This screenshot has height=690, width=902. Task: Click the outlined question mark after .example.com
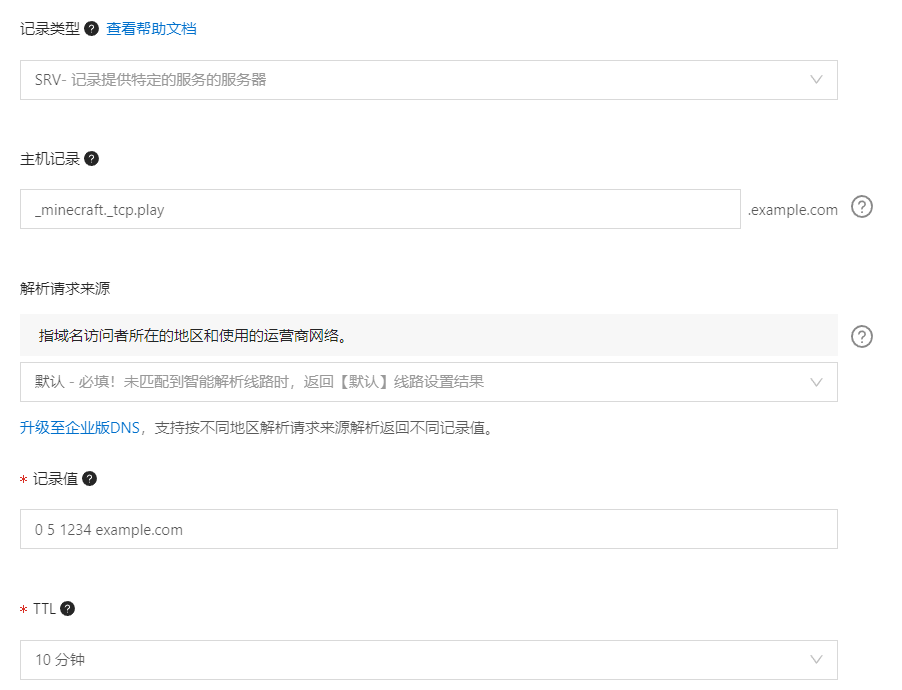click(x=862, y=207)
